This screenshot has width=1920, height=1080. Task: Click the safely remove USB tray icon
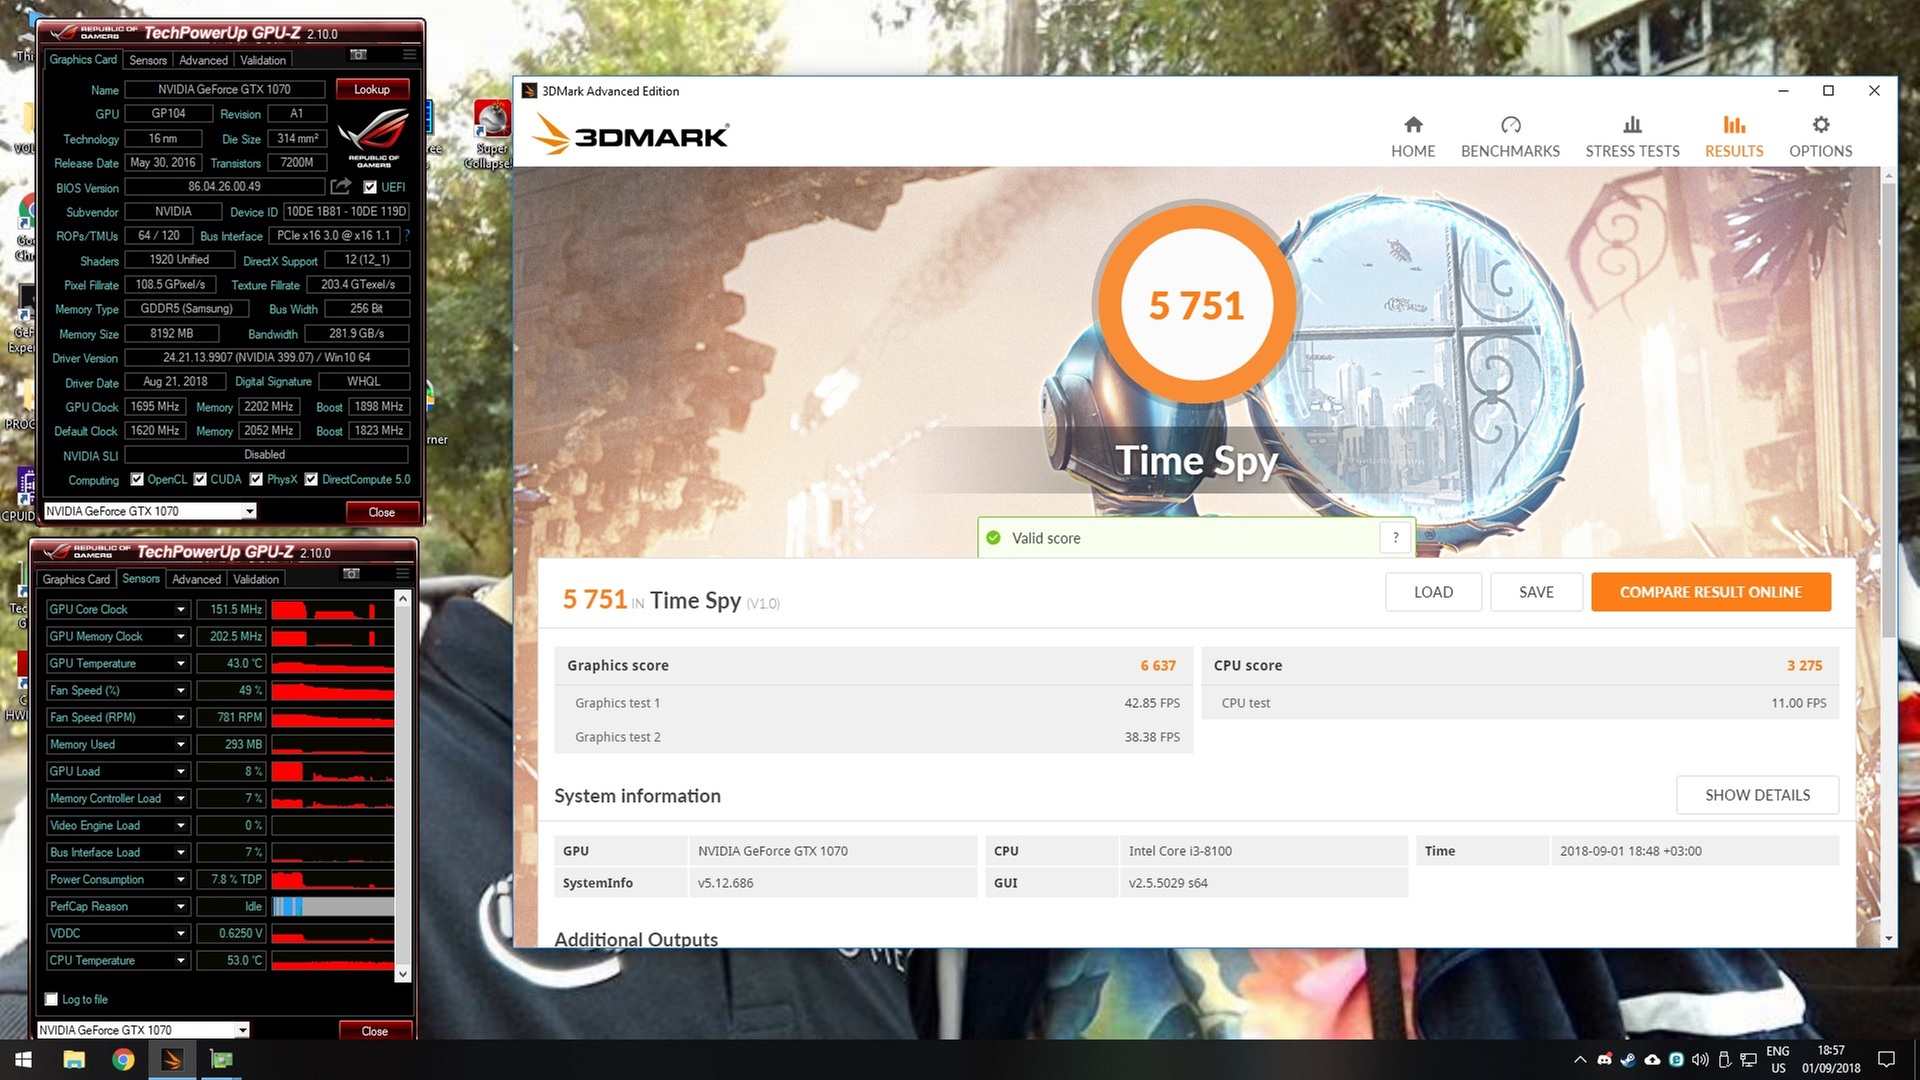coord(1724,1059)
